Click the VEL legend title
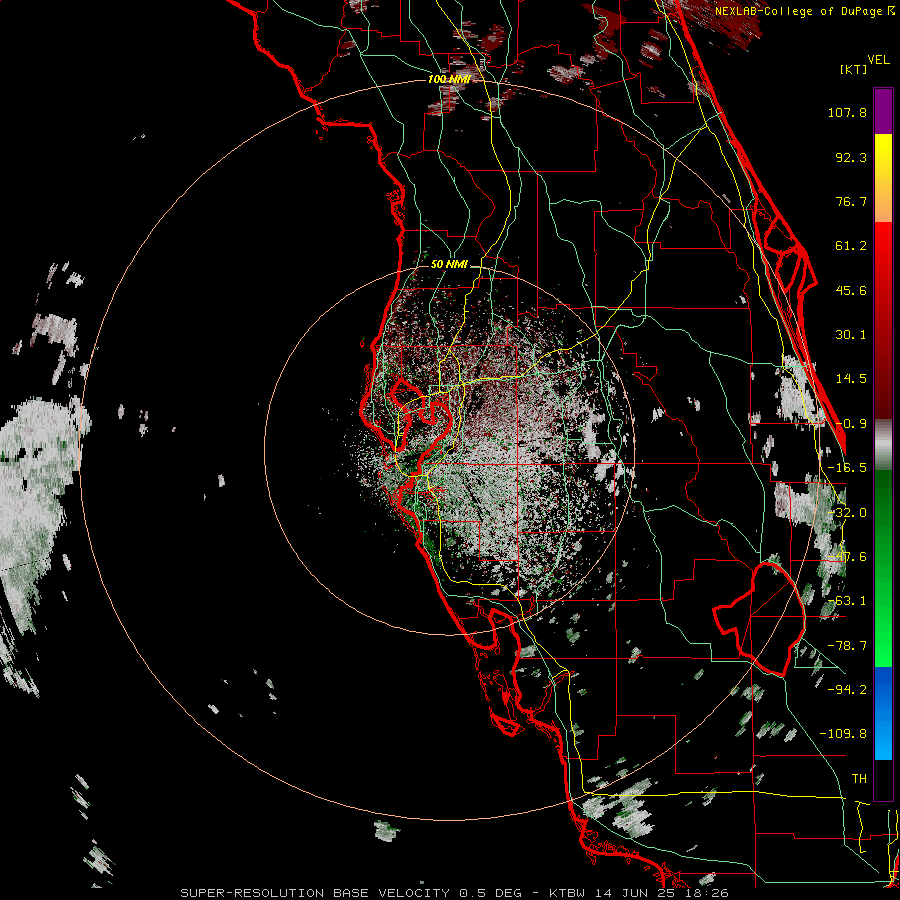The image size is (900, 900). (878, 60)
